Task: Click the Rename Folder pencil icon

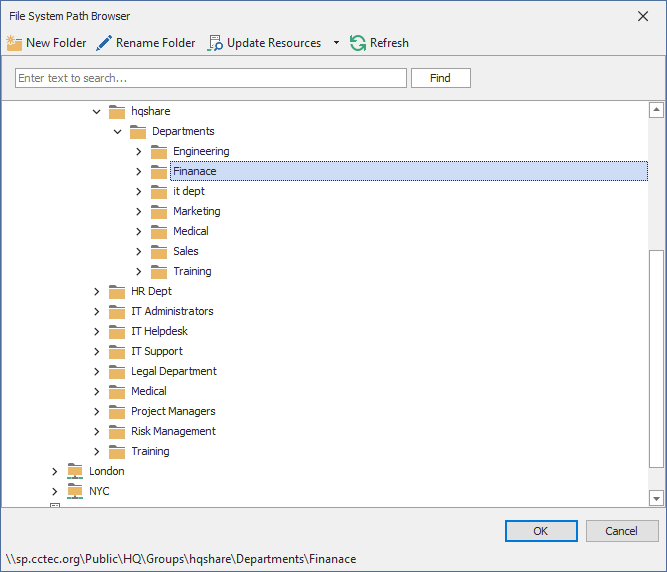Action: (104, 43)
